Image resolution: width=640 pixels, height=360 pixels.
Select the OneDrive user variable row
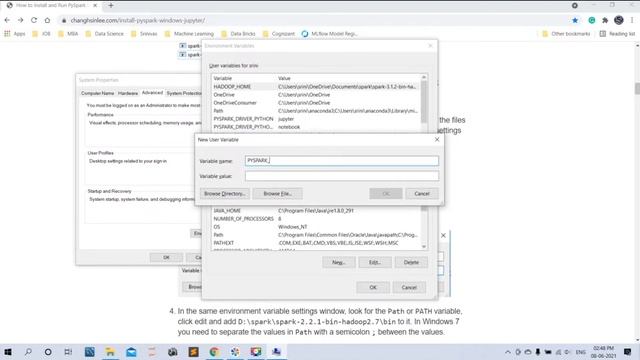click(316, 95)
